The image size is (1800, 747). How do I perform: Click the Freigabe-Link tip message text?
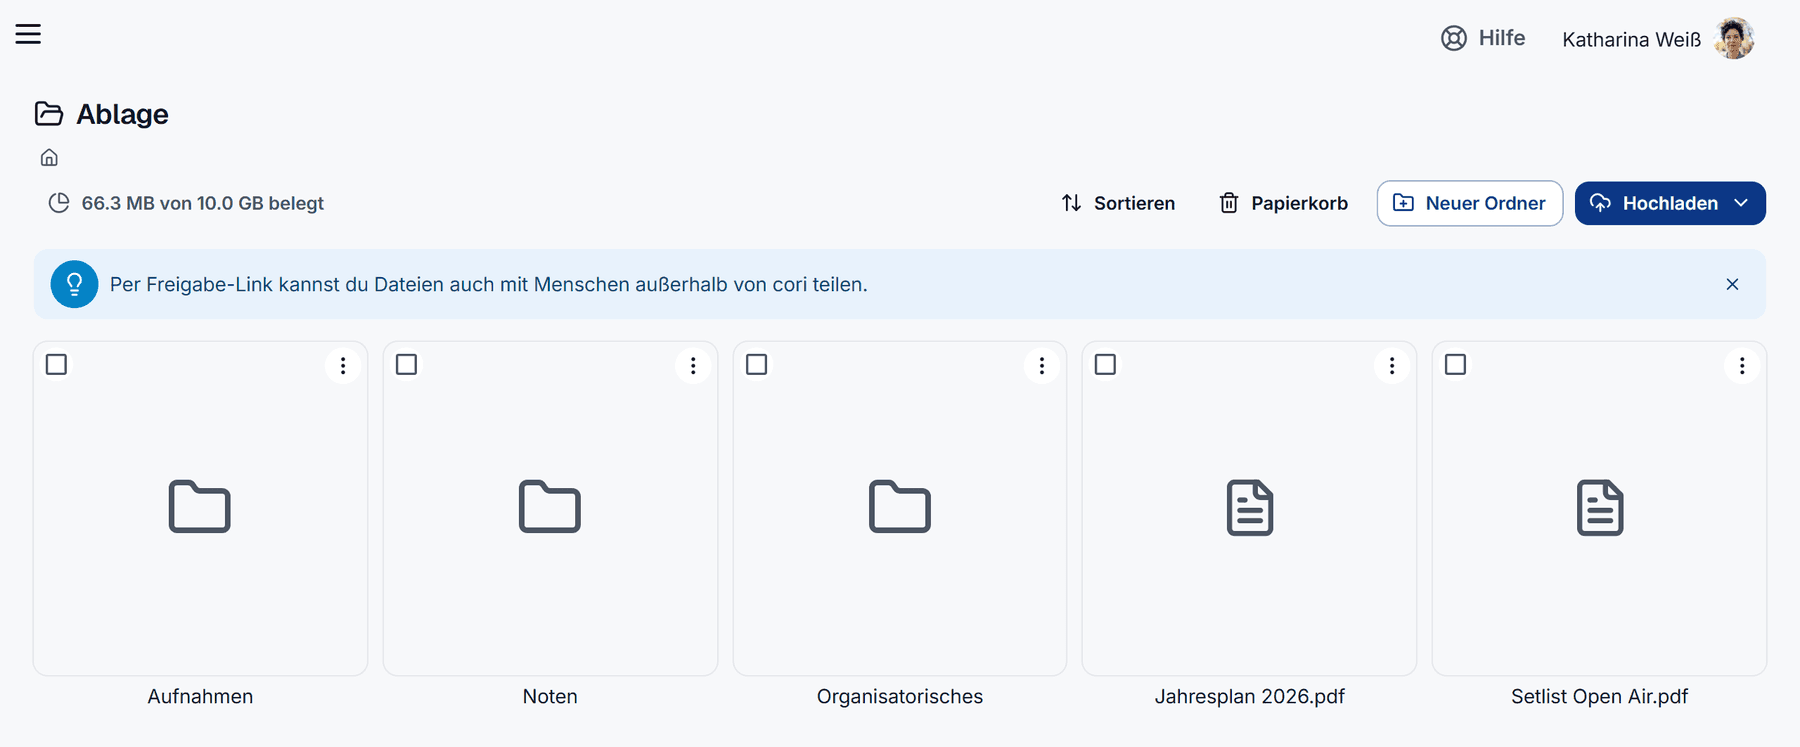coord(489,284)
